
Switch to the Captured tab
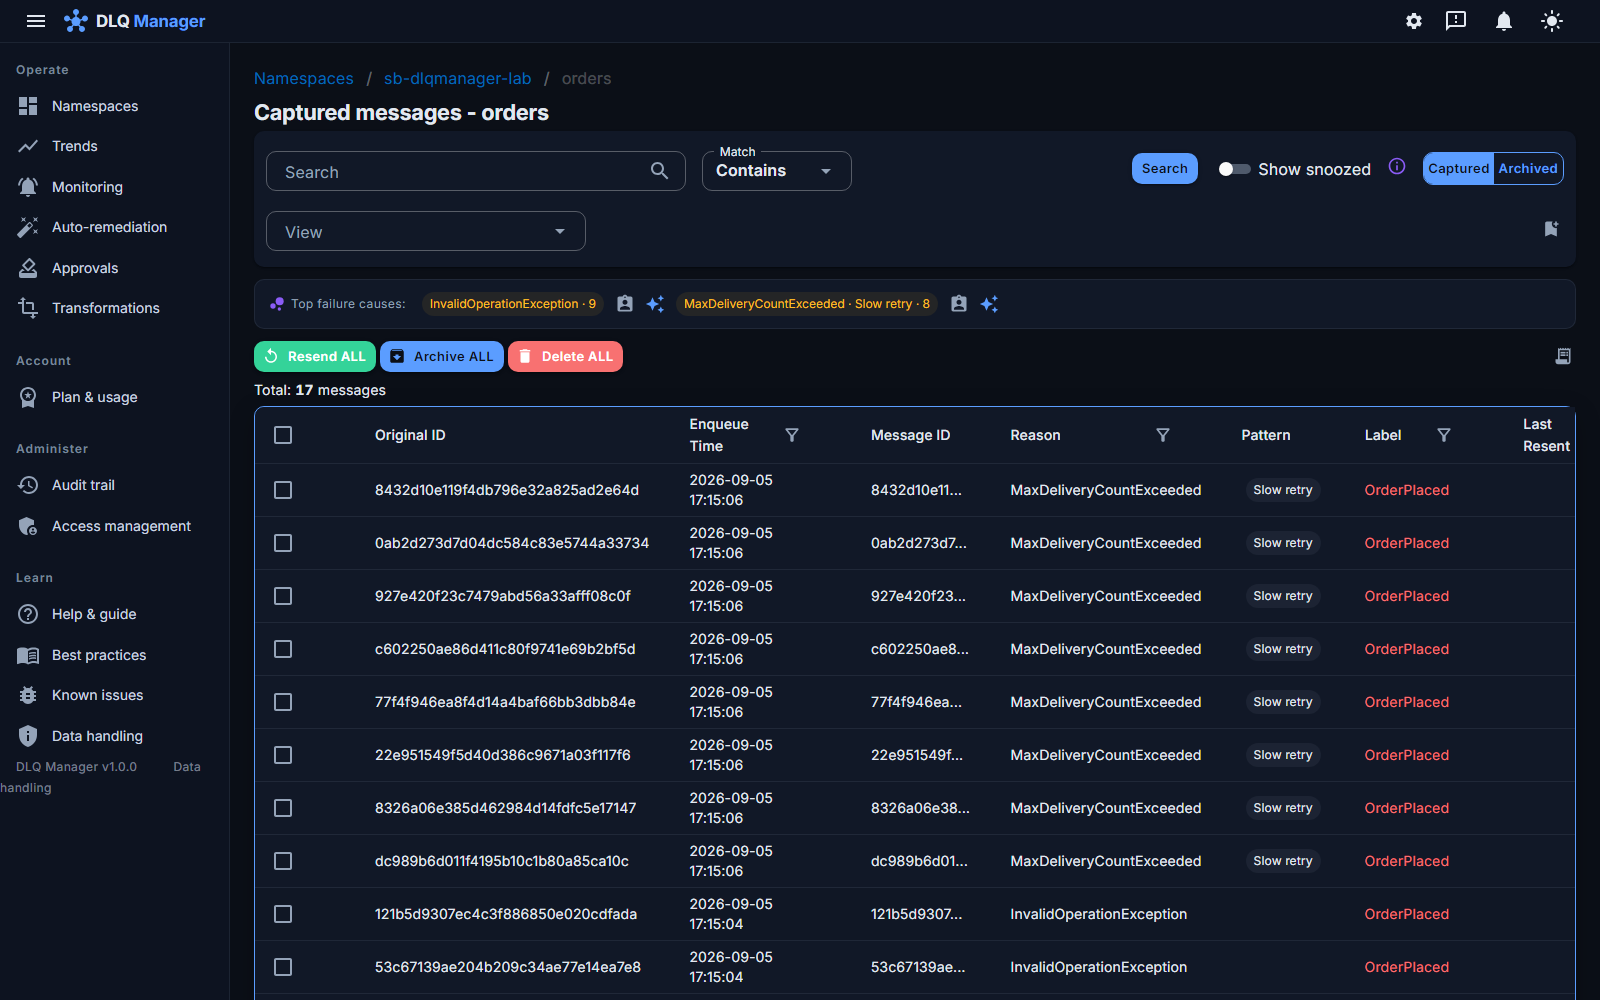pos(1458,169)
